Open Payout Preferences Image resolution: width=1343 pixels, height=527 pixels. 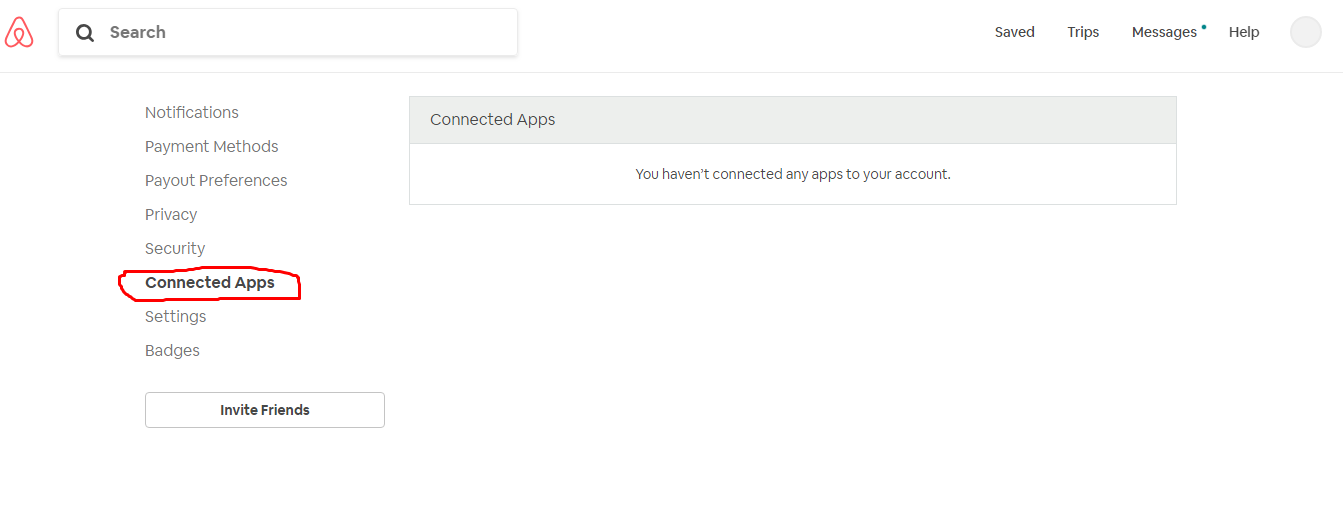tap(216, 180)
